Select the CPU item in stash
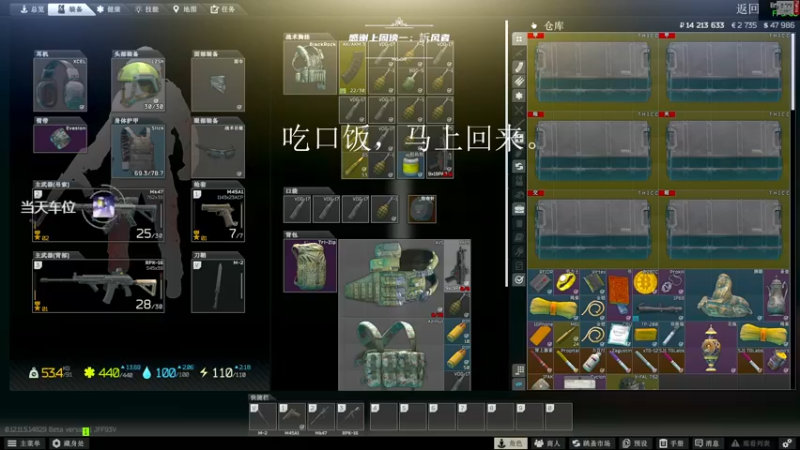 point(619,335)
